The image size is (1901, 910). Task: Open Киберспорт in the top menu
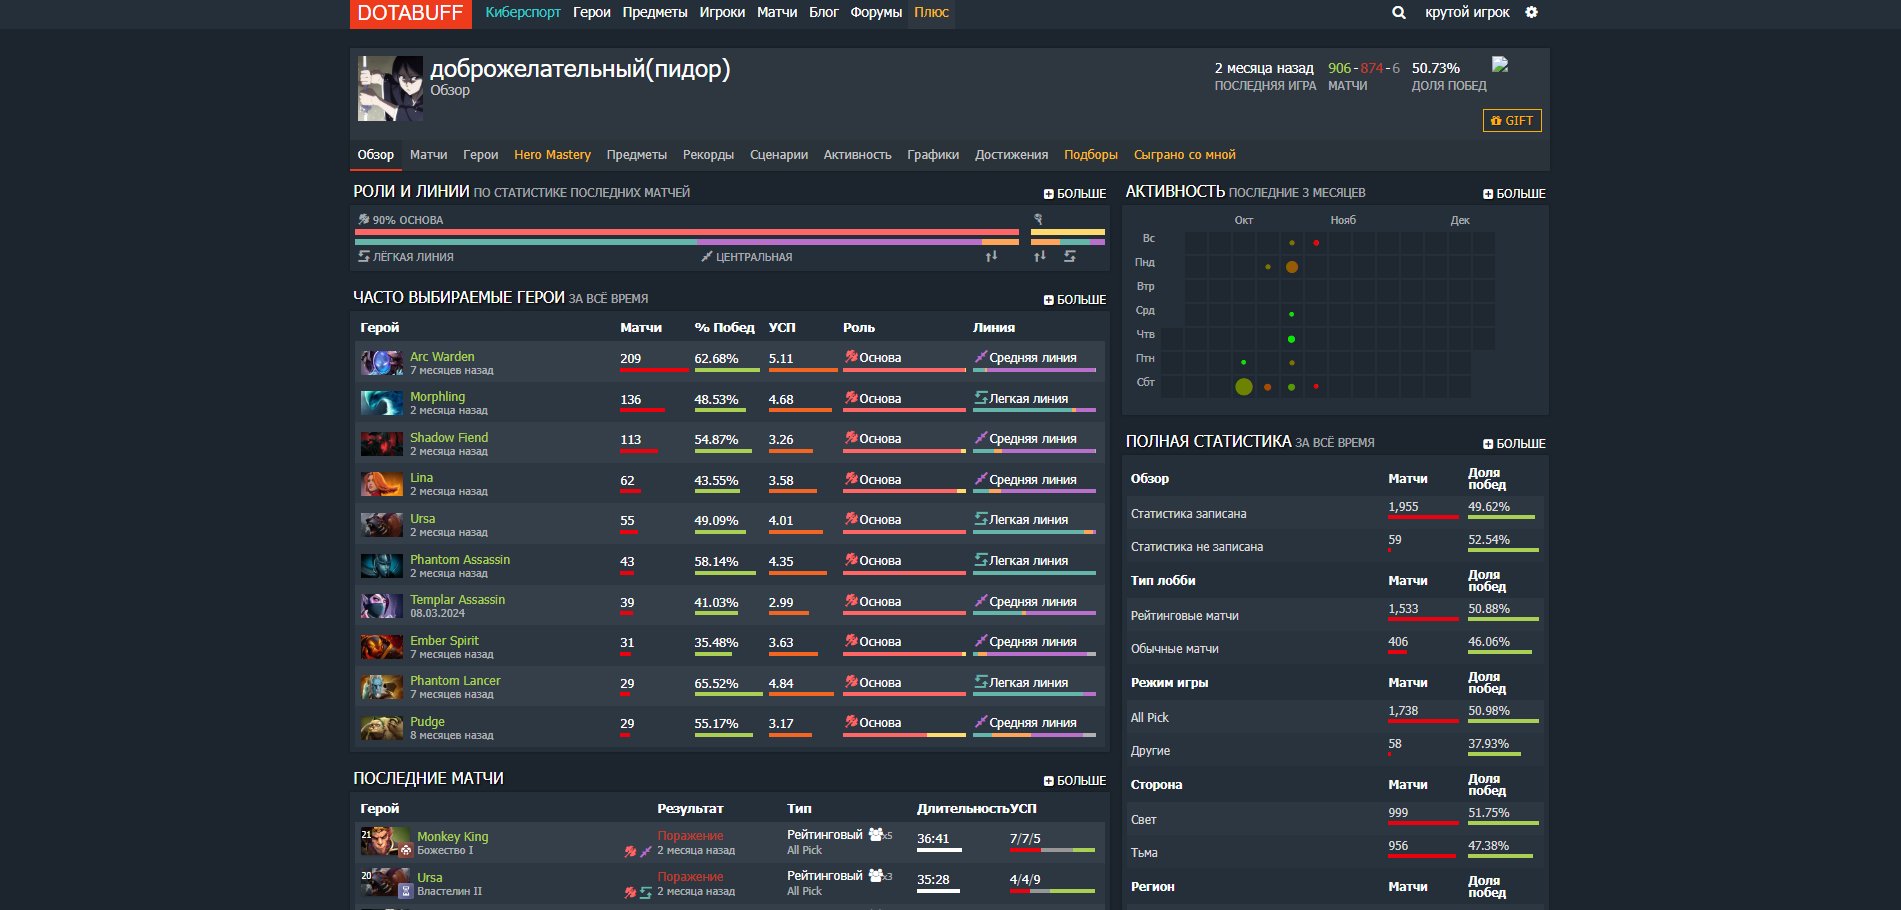tap(523, 13)
